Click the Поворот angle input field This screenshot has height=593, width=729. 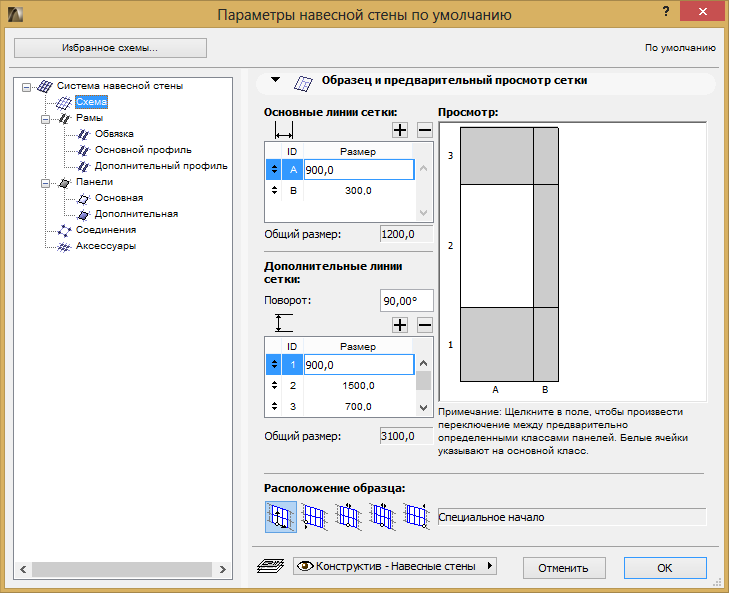click(x=406, y=300)
